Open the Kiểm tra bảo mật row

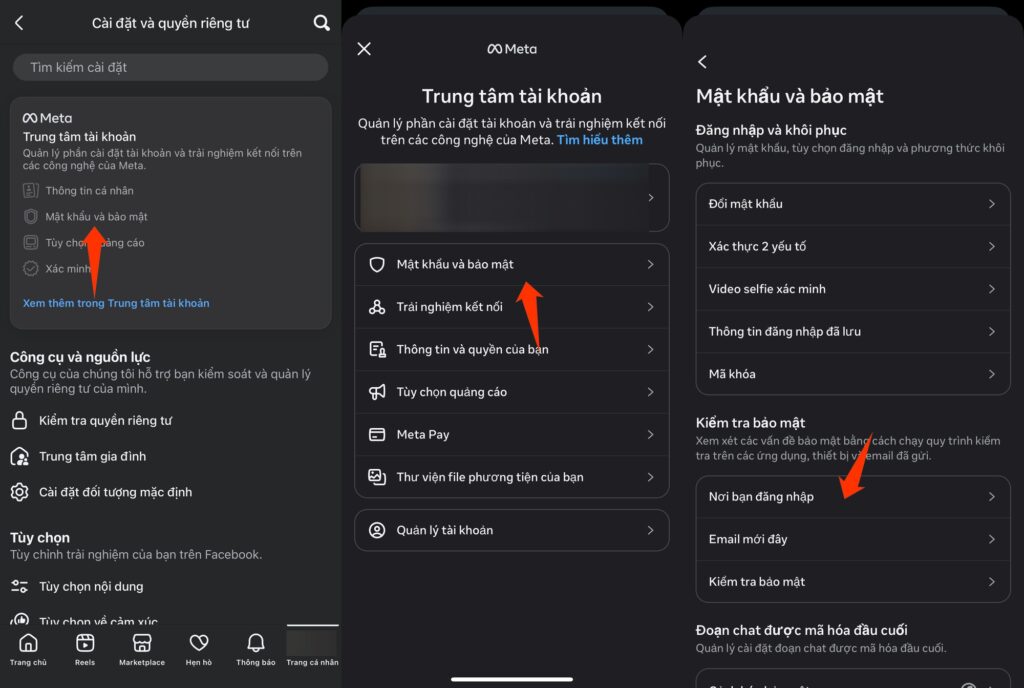click(853, 582)
